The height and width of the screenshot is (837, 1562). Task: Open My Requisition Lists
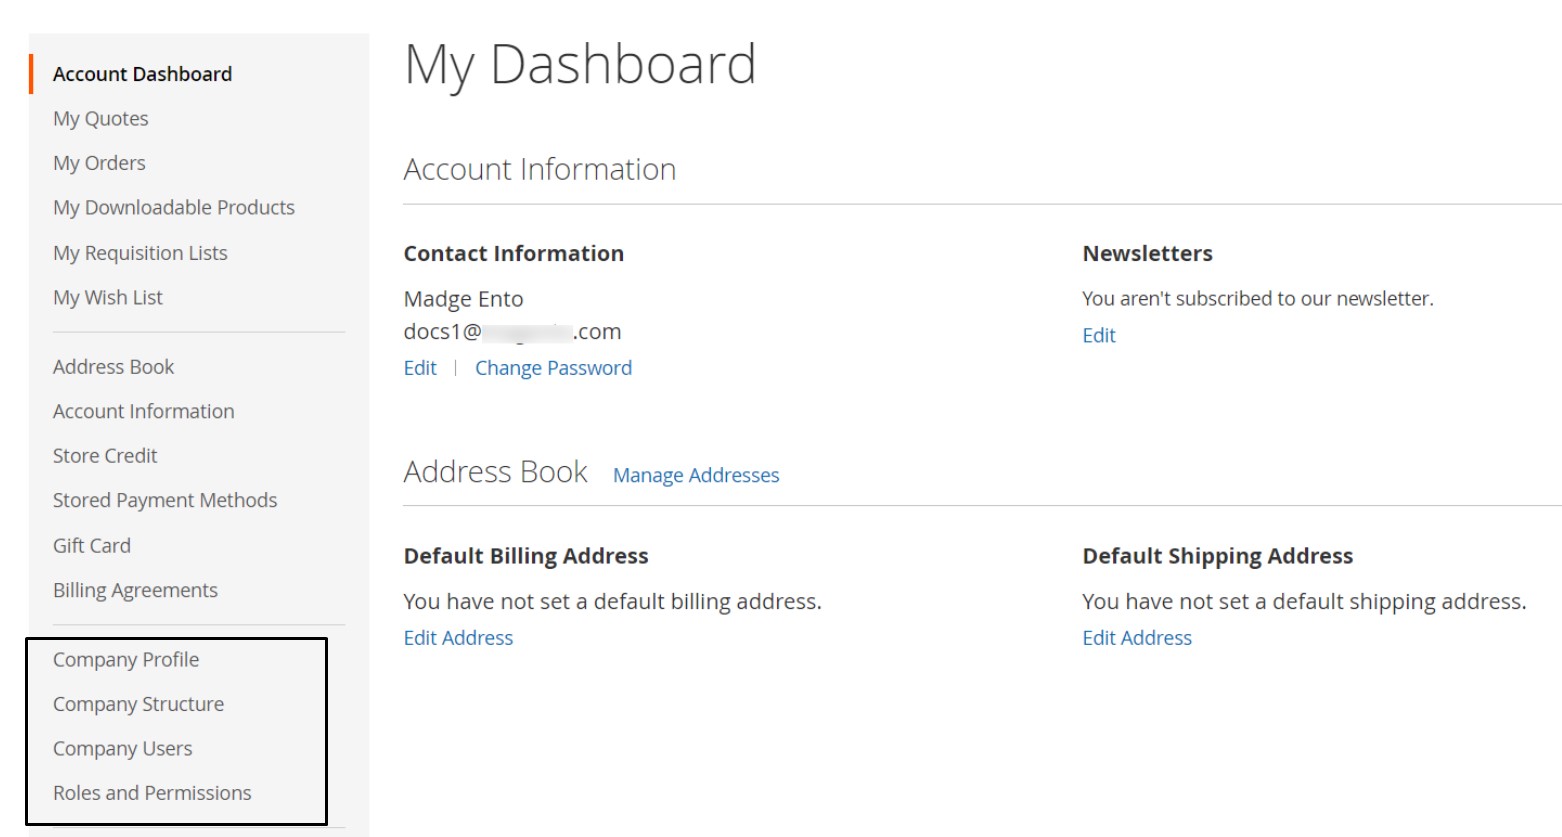140,253
